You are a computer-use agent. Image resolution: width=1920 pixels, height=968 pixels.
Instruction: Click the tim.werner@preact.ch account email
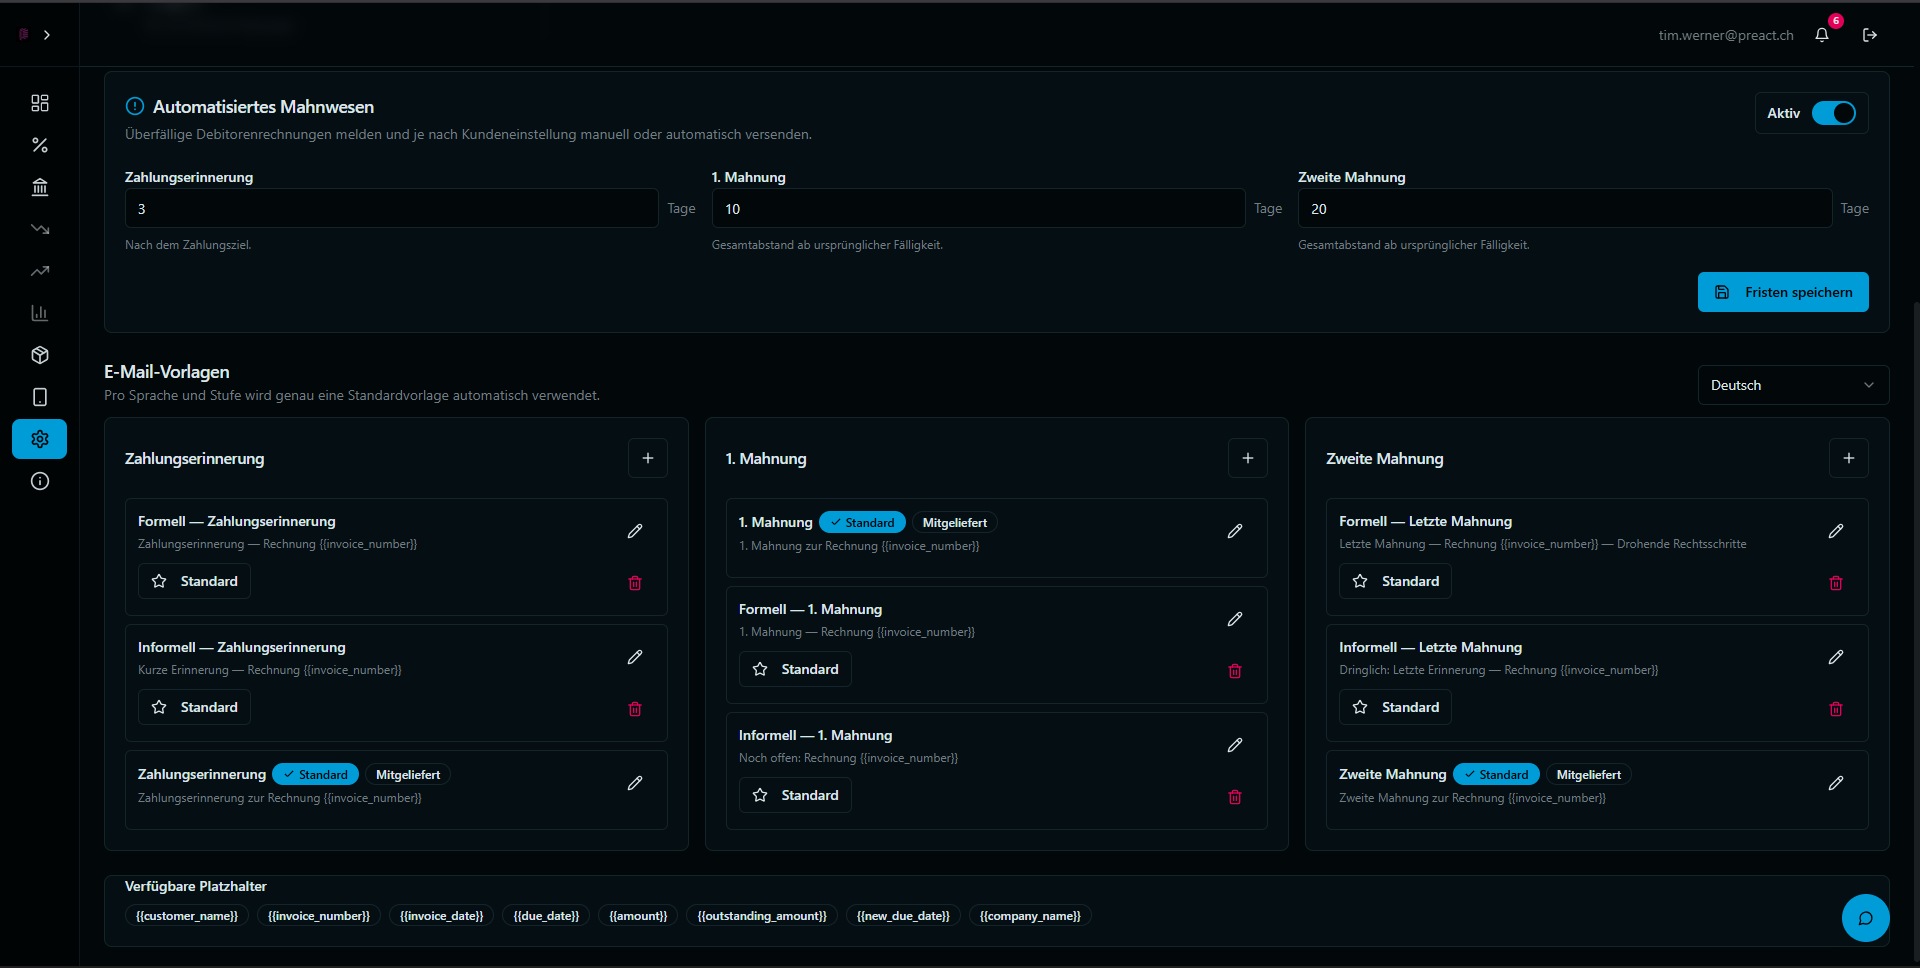pos(1726,35)
